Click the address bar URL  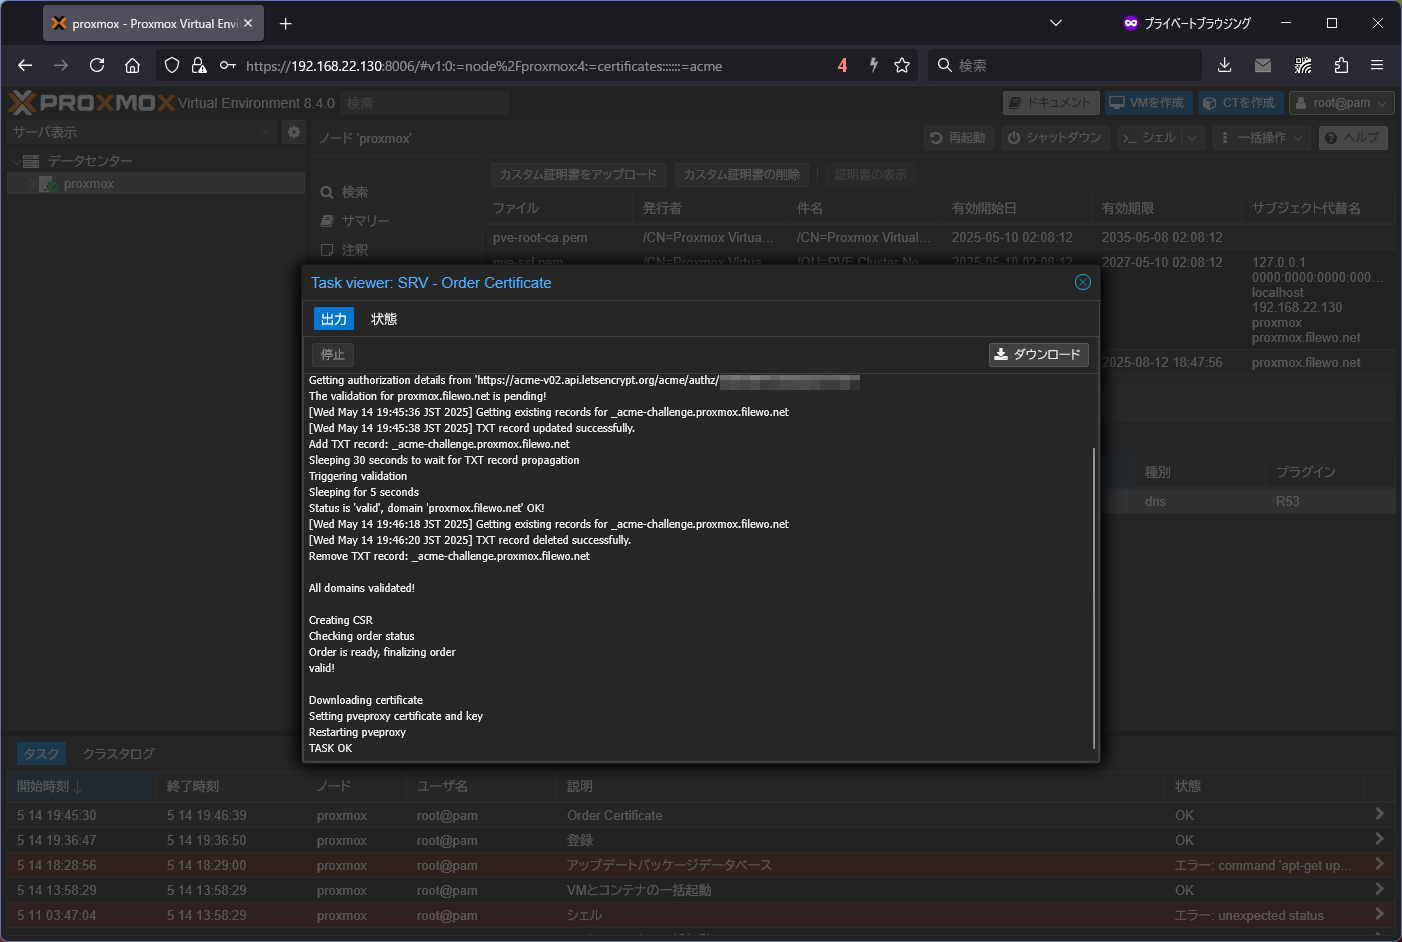[484, 66]
